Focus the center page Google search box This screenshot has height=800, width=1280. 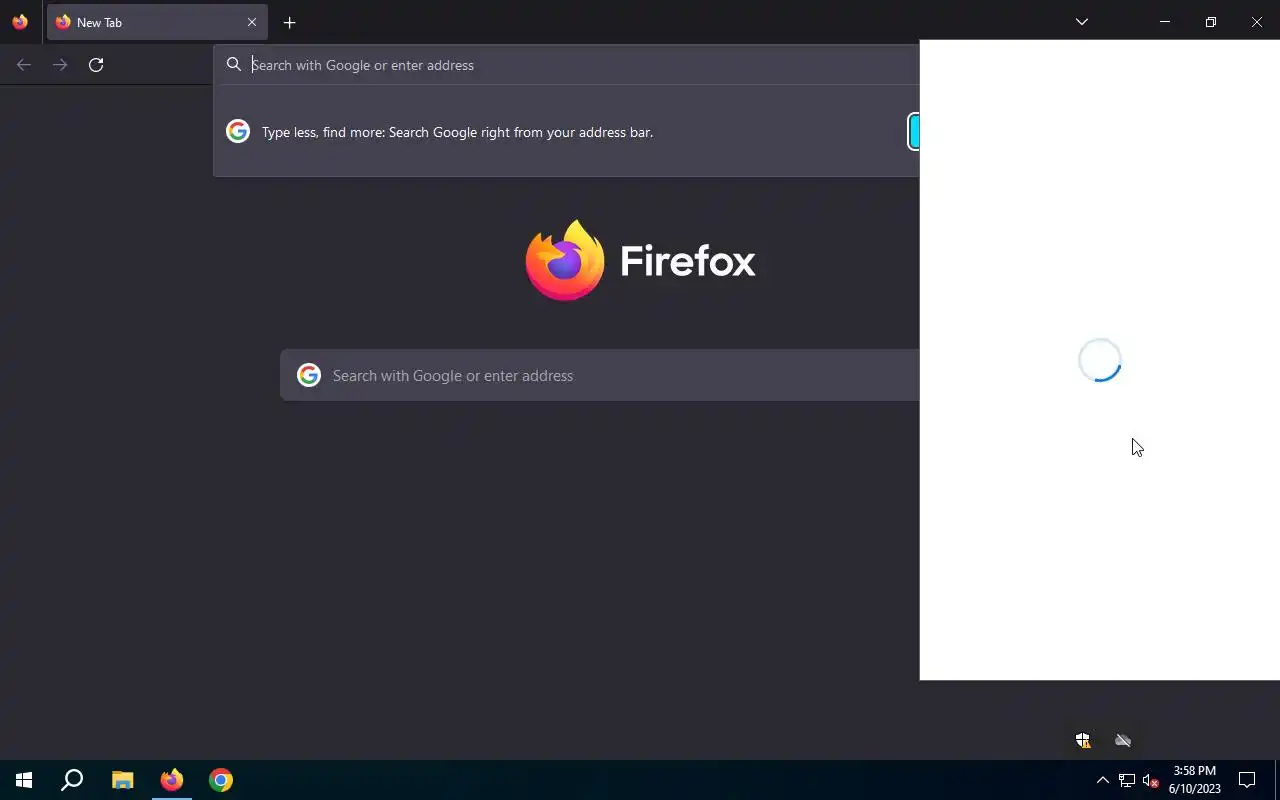(600, 376)
